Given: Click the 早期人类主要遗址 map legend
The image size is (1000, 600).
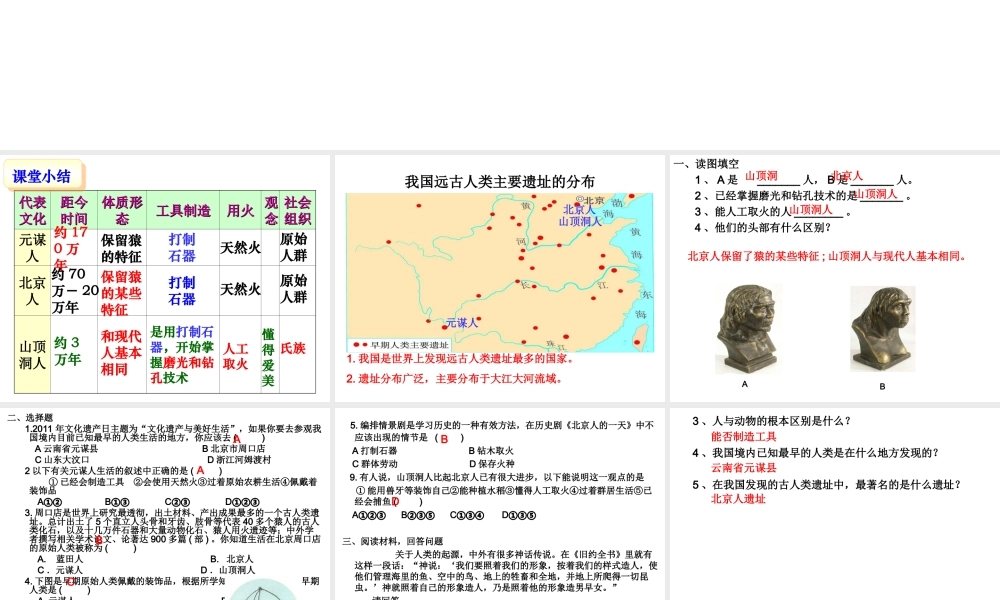Looking at the screenshot, I should (x=401, y=345).
